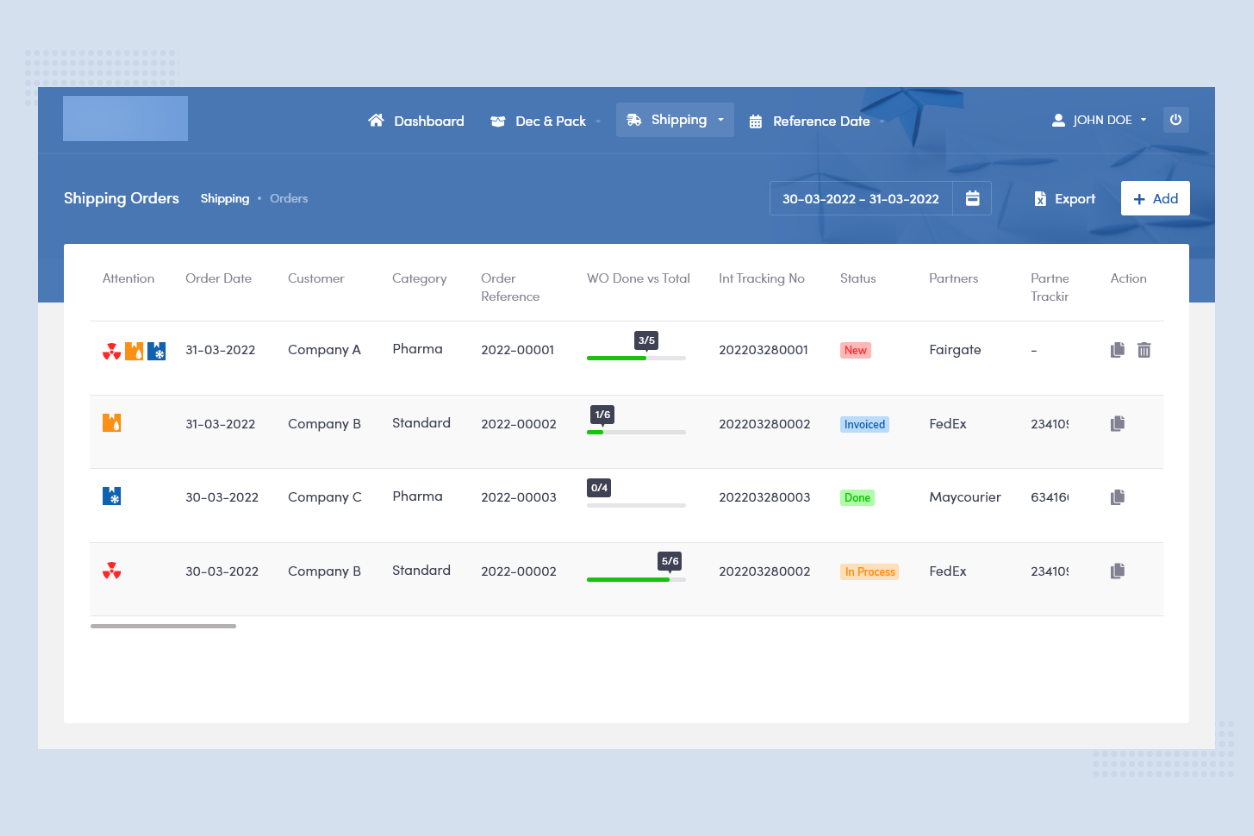Viewport: 1254px width, 836px height.
Task: Click the orange flammable icon for order 2022-00002
Action: click(x=112, y=423)
